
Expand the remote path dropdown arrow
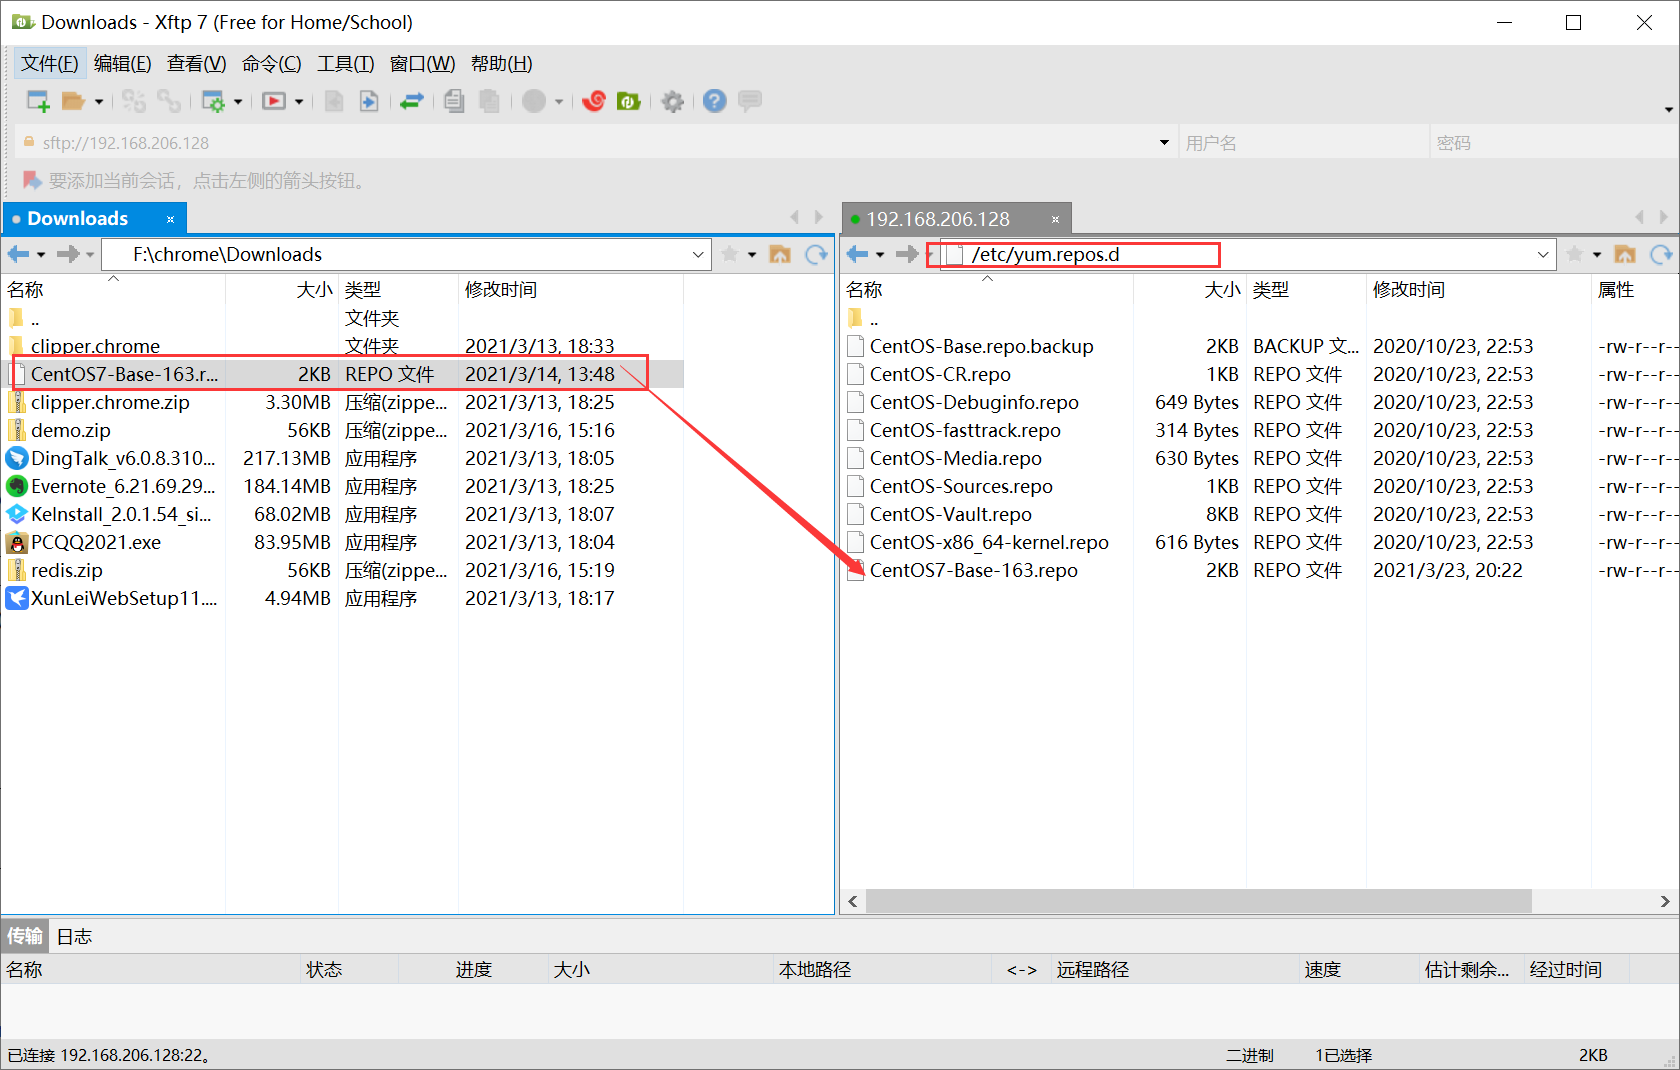point(1542,254)
